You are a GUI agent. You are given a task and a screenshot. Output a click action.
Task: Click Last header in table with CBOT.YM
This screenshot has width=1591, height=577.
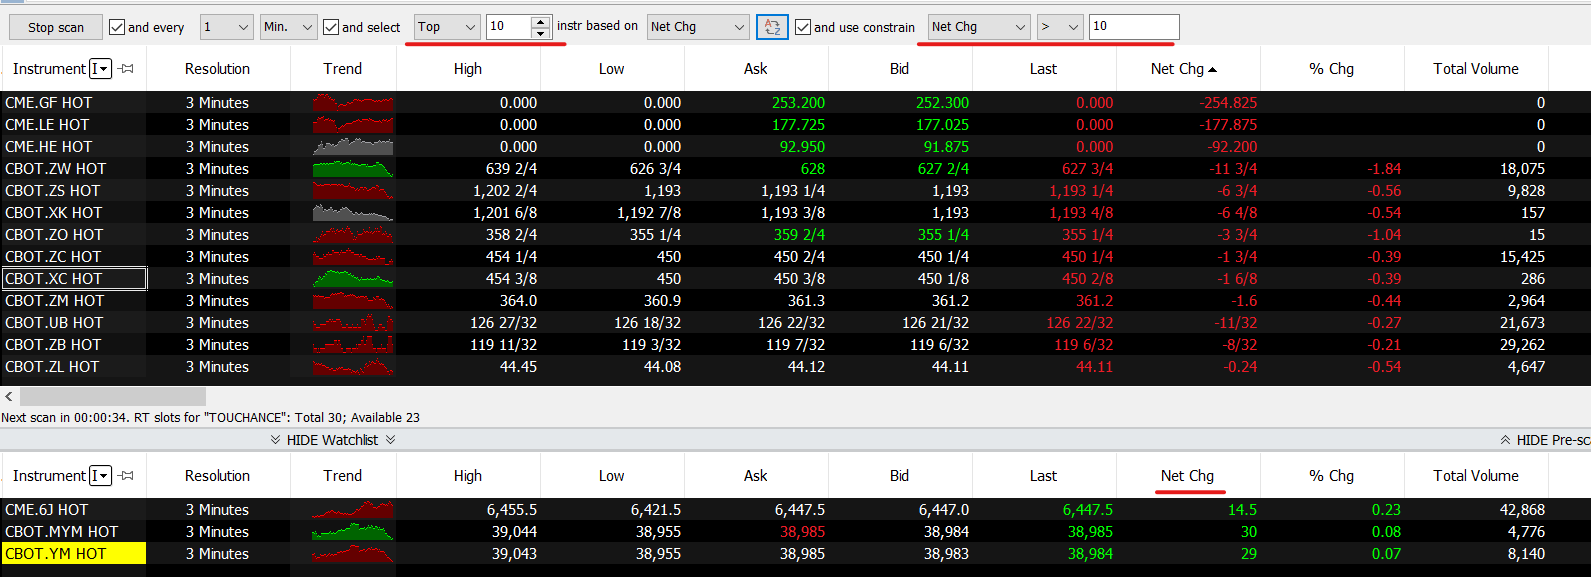1044,476
